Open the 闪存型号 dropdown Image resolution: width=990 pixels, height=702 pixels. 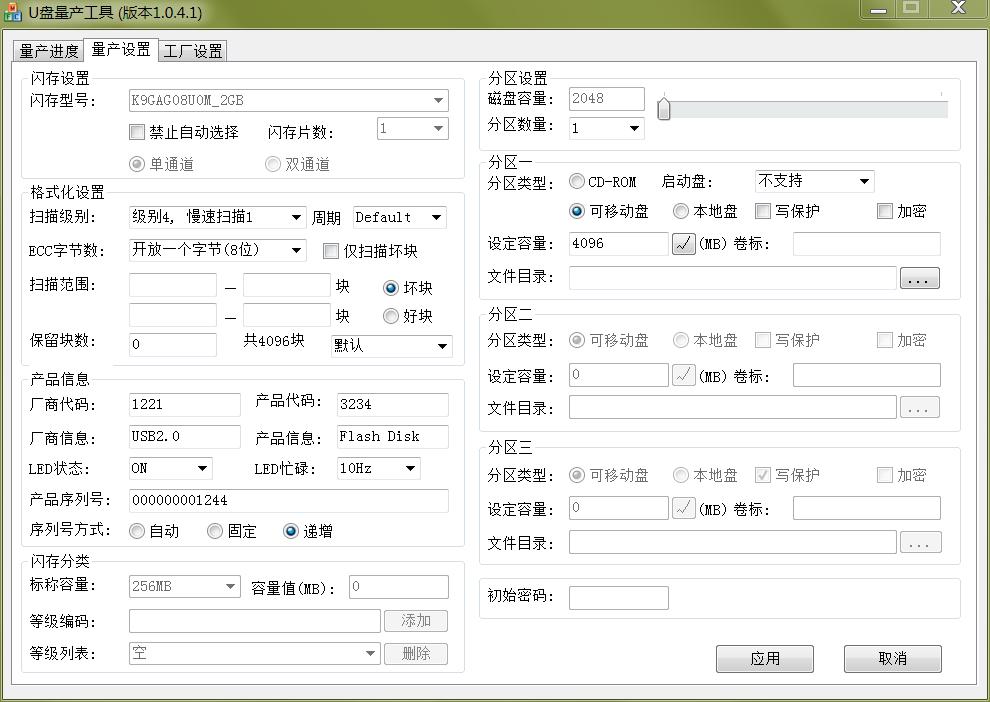[x=289, y=100]
